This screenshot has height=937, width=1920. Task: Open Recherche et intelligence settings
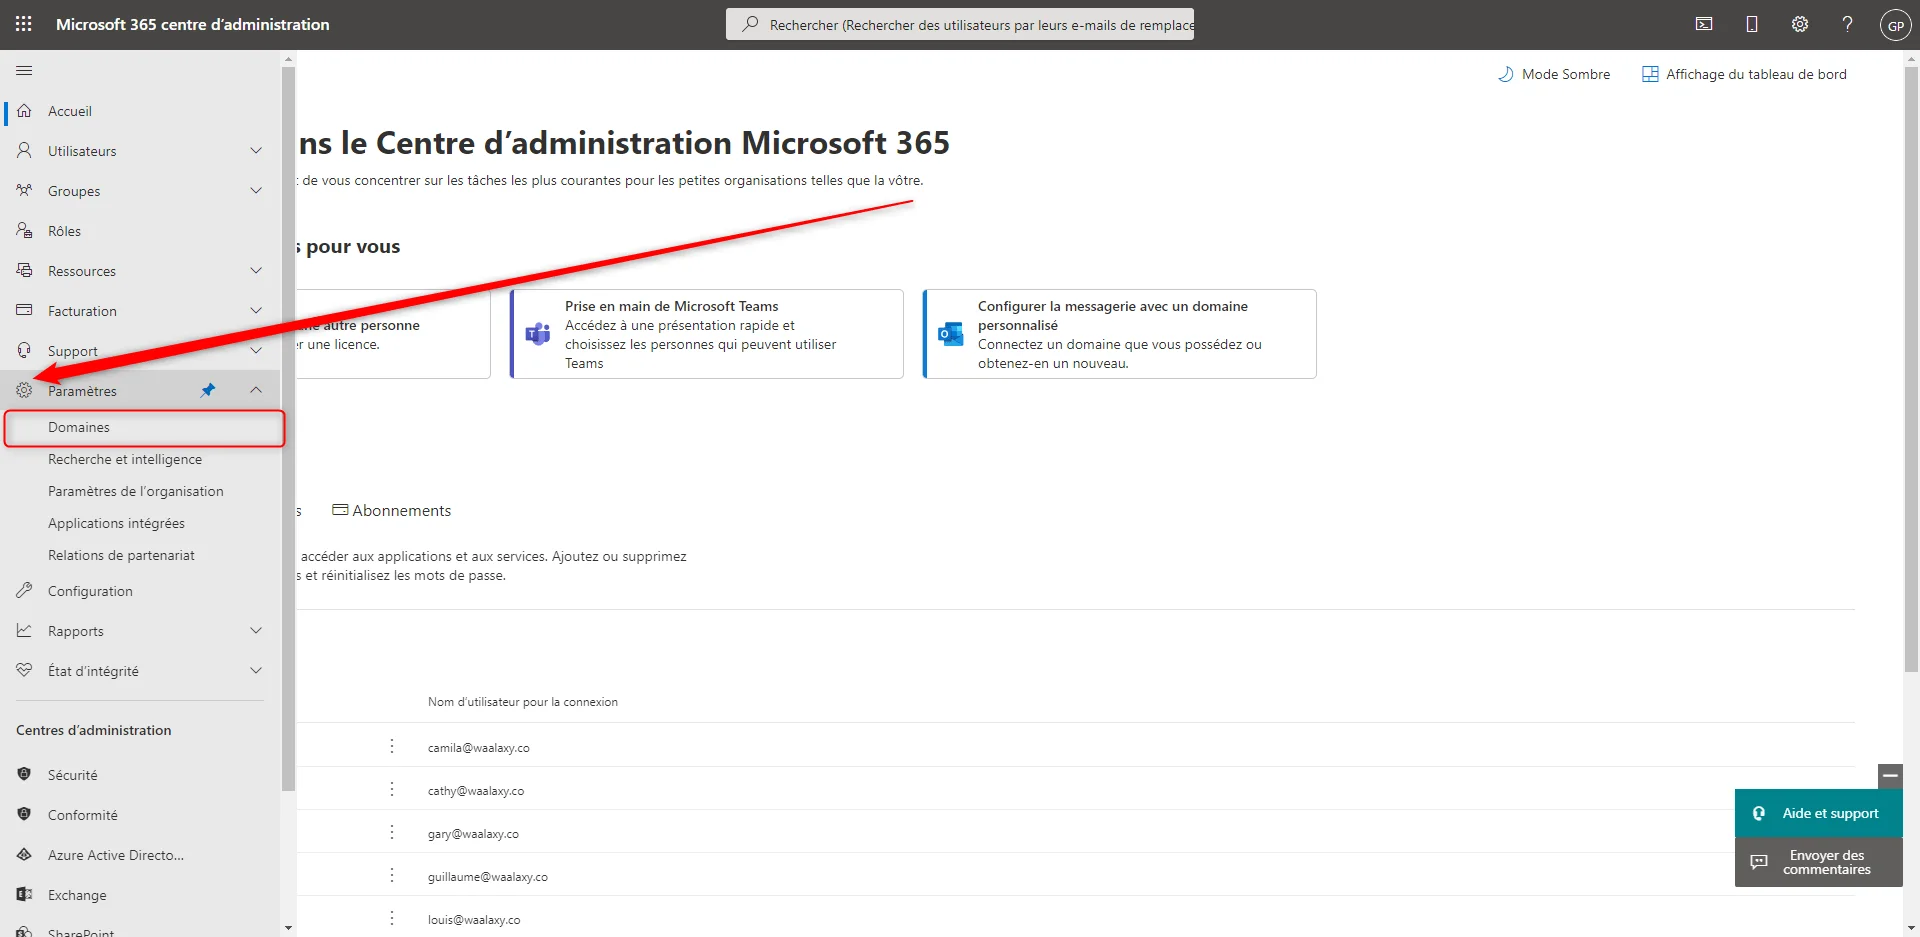(x=125, y=460)
